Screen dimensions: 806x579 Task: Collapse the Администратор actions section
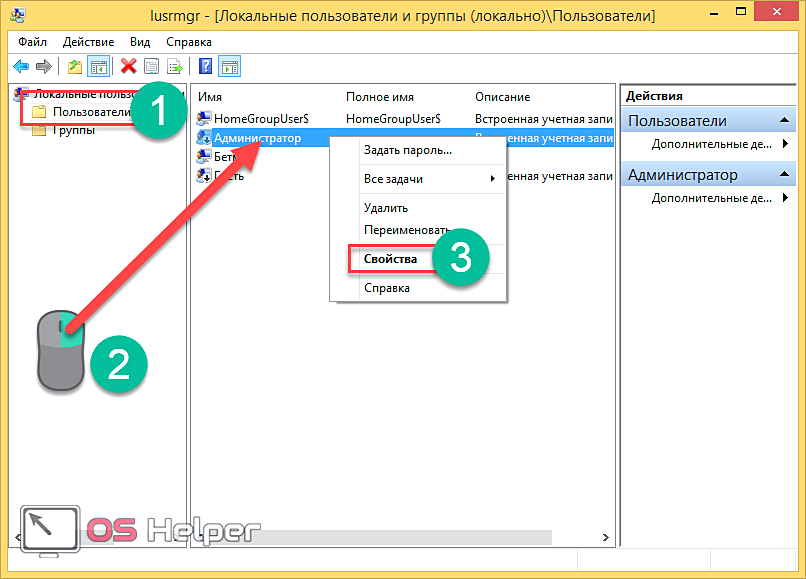pyautogui.click(x=783, y=175)
